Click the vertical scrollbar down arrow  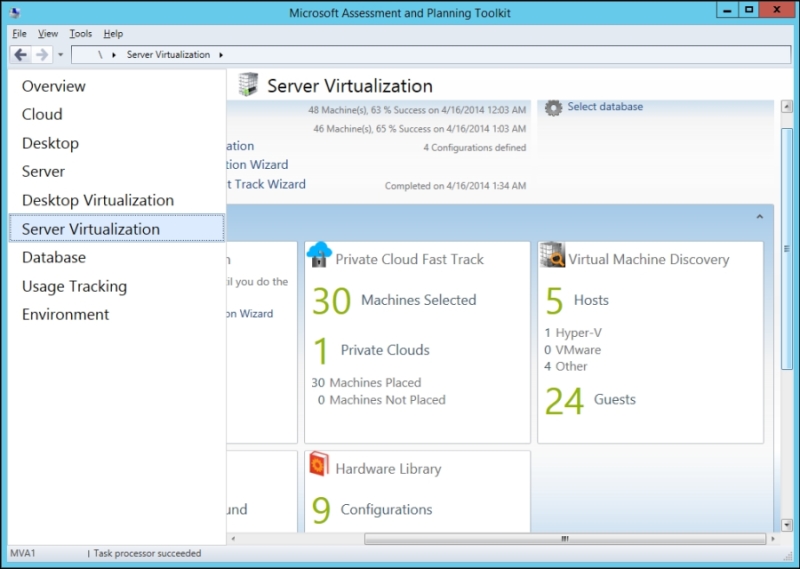(x=787, y=523)
